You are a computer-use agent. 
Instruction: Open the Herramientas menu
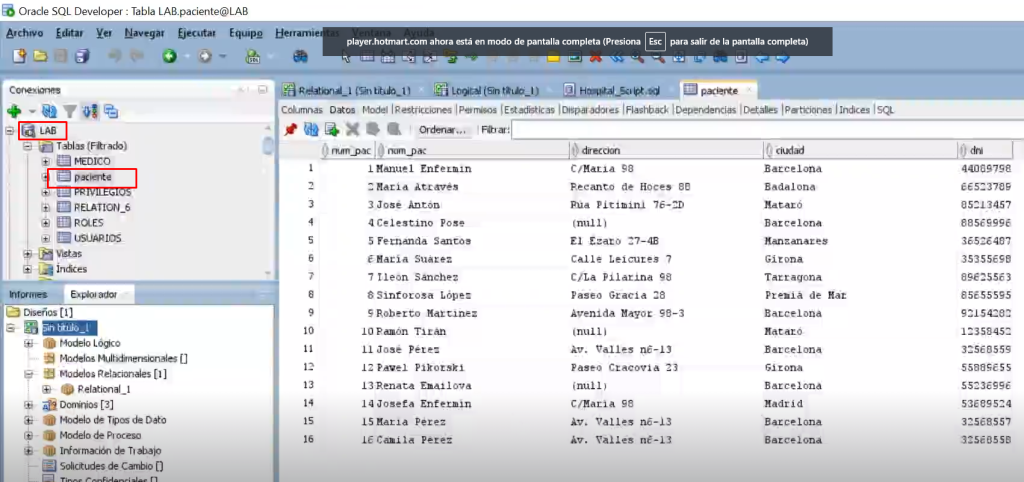pos(307,33)
